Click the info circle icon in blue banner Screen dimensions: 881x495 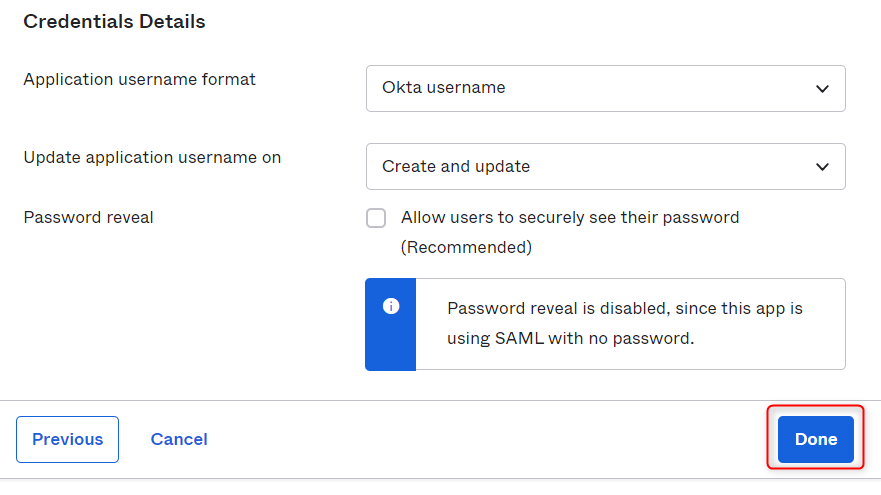[x=391, y=306]
